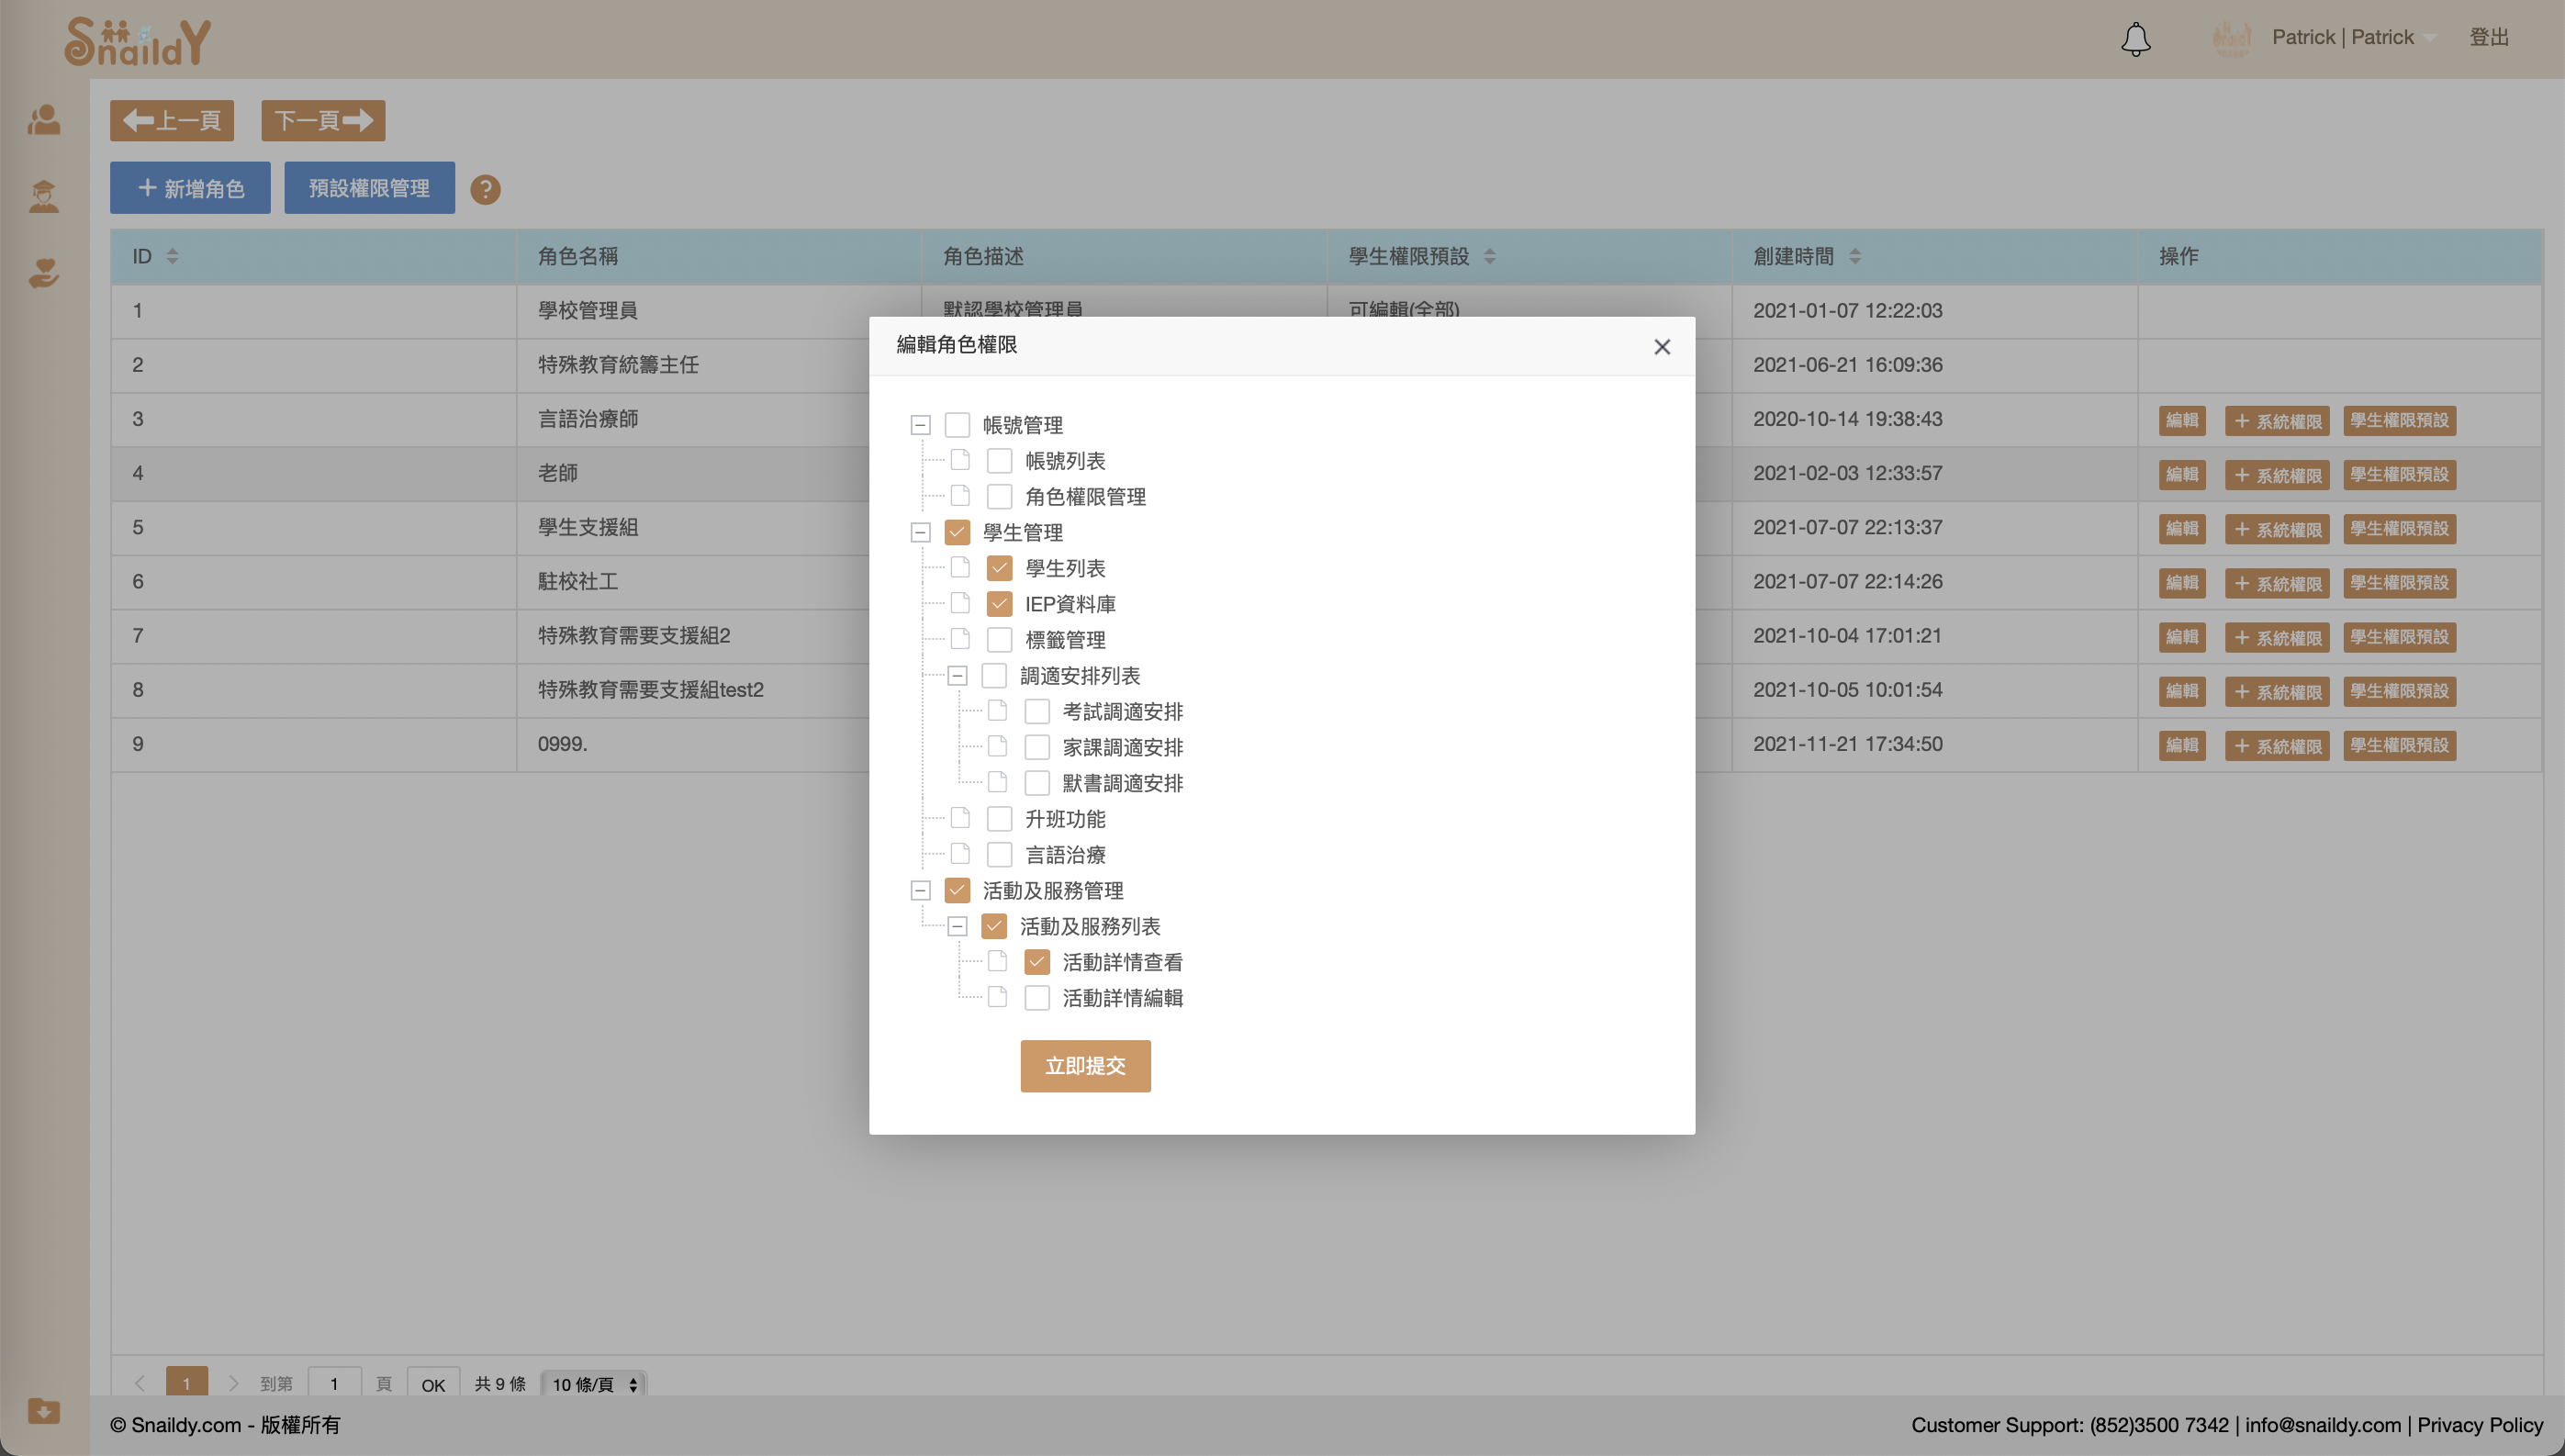The width and height of the screenshot is (2565, 1456).
Task: Click 新增角色 to add a new role
Action: (190, 187)
